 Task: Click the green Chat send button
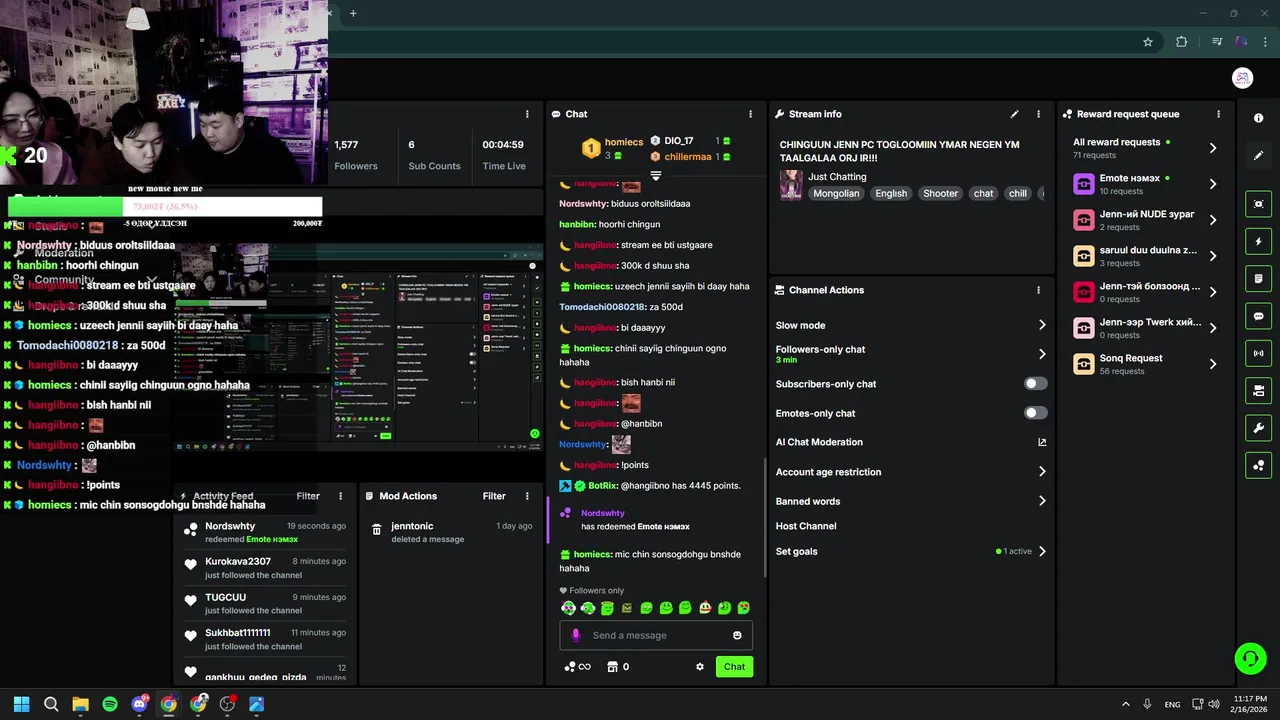[734, 667]
